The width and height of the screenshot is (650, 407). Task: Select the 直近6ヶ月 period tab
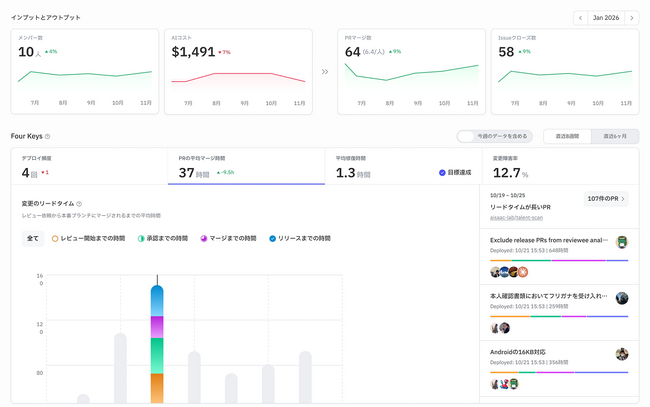614,136
